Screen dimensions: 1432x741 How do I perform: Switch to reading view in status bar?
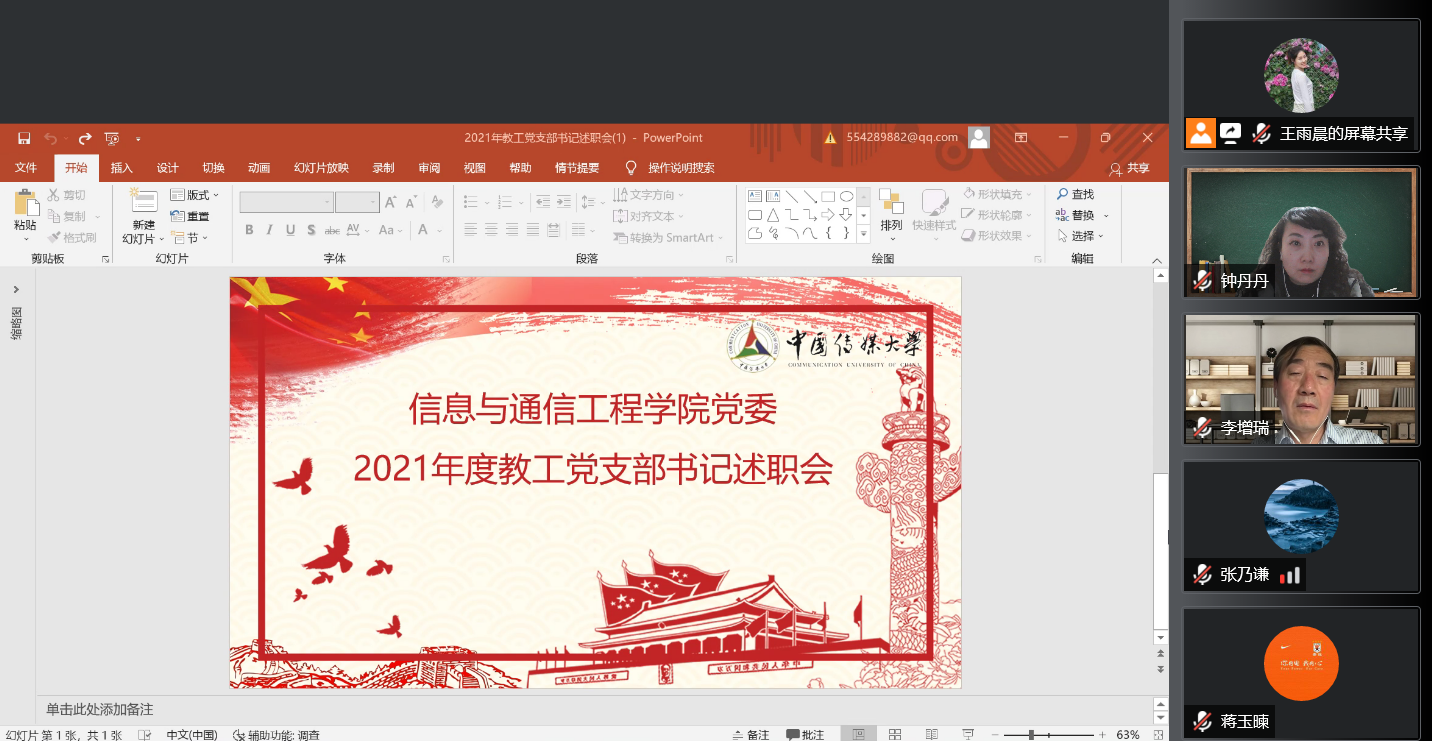[x=932, y=735]
